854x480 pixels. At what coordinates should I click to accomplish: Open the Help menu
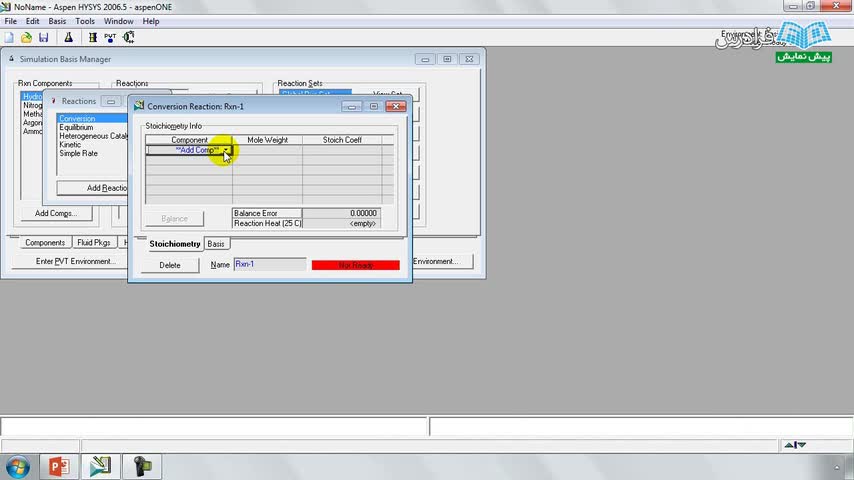click(151, 21)
